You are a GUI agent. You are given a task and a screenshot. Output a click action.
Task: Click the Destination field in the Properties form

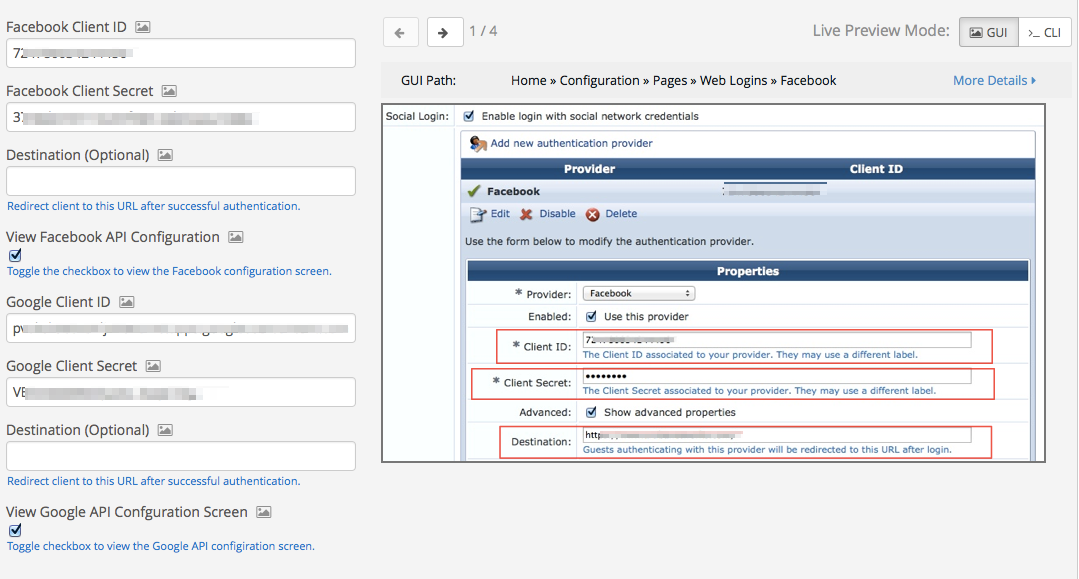click(777, 435)
